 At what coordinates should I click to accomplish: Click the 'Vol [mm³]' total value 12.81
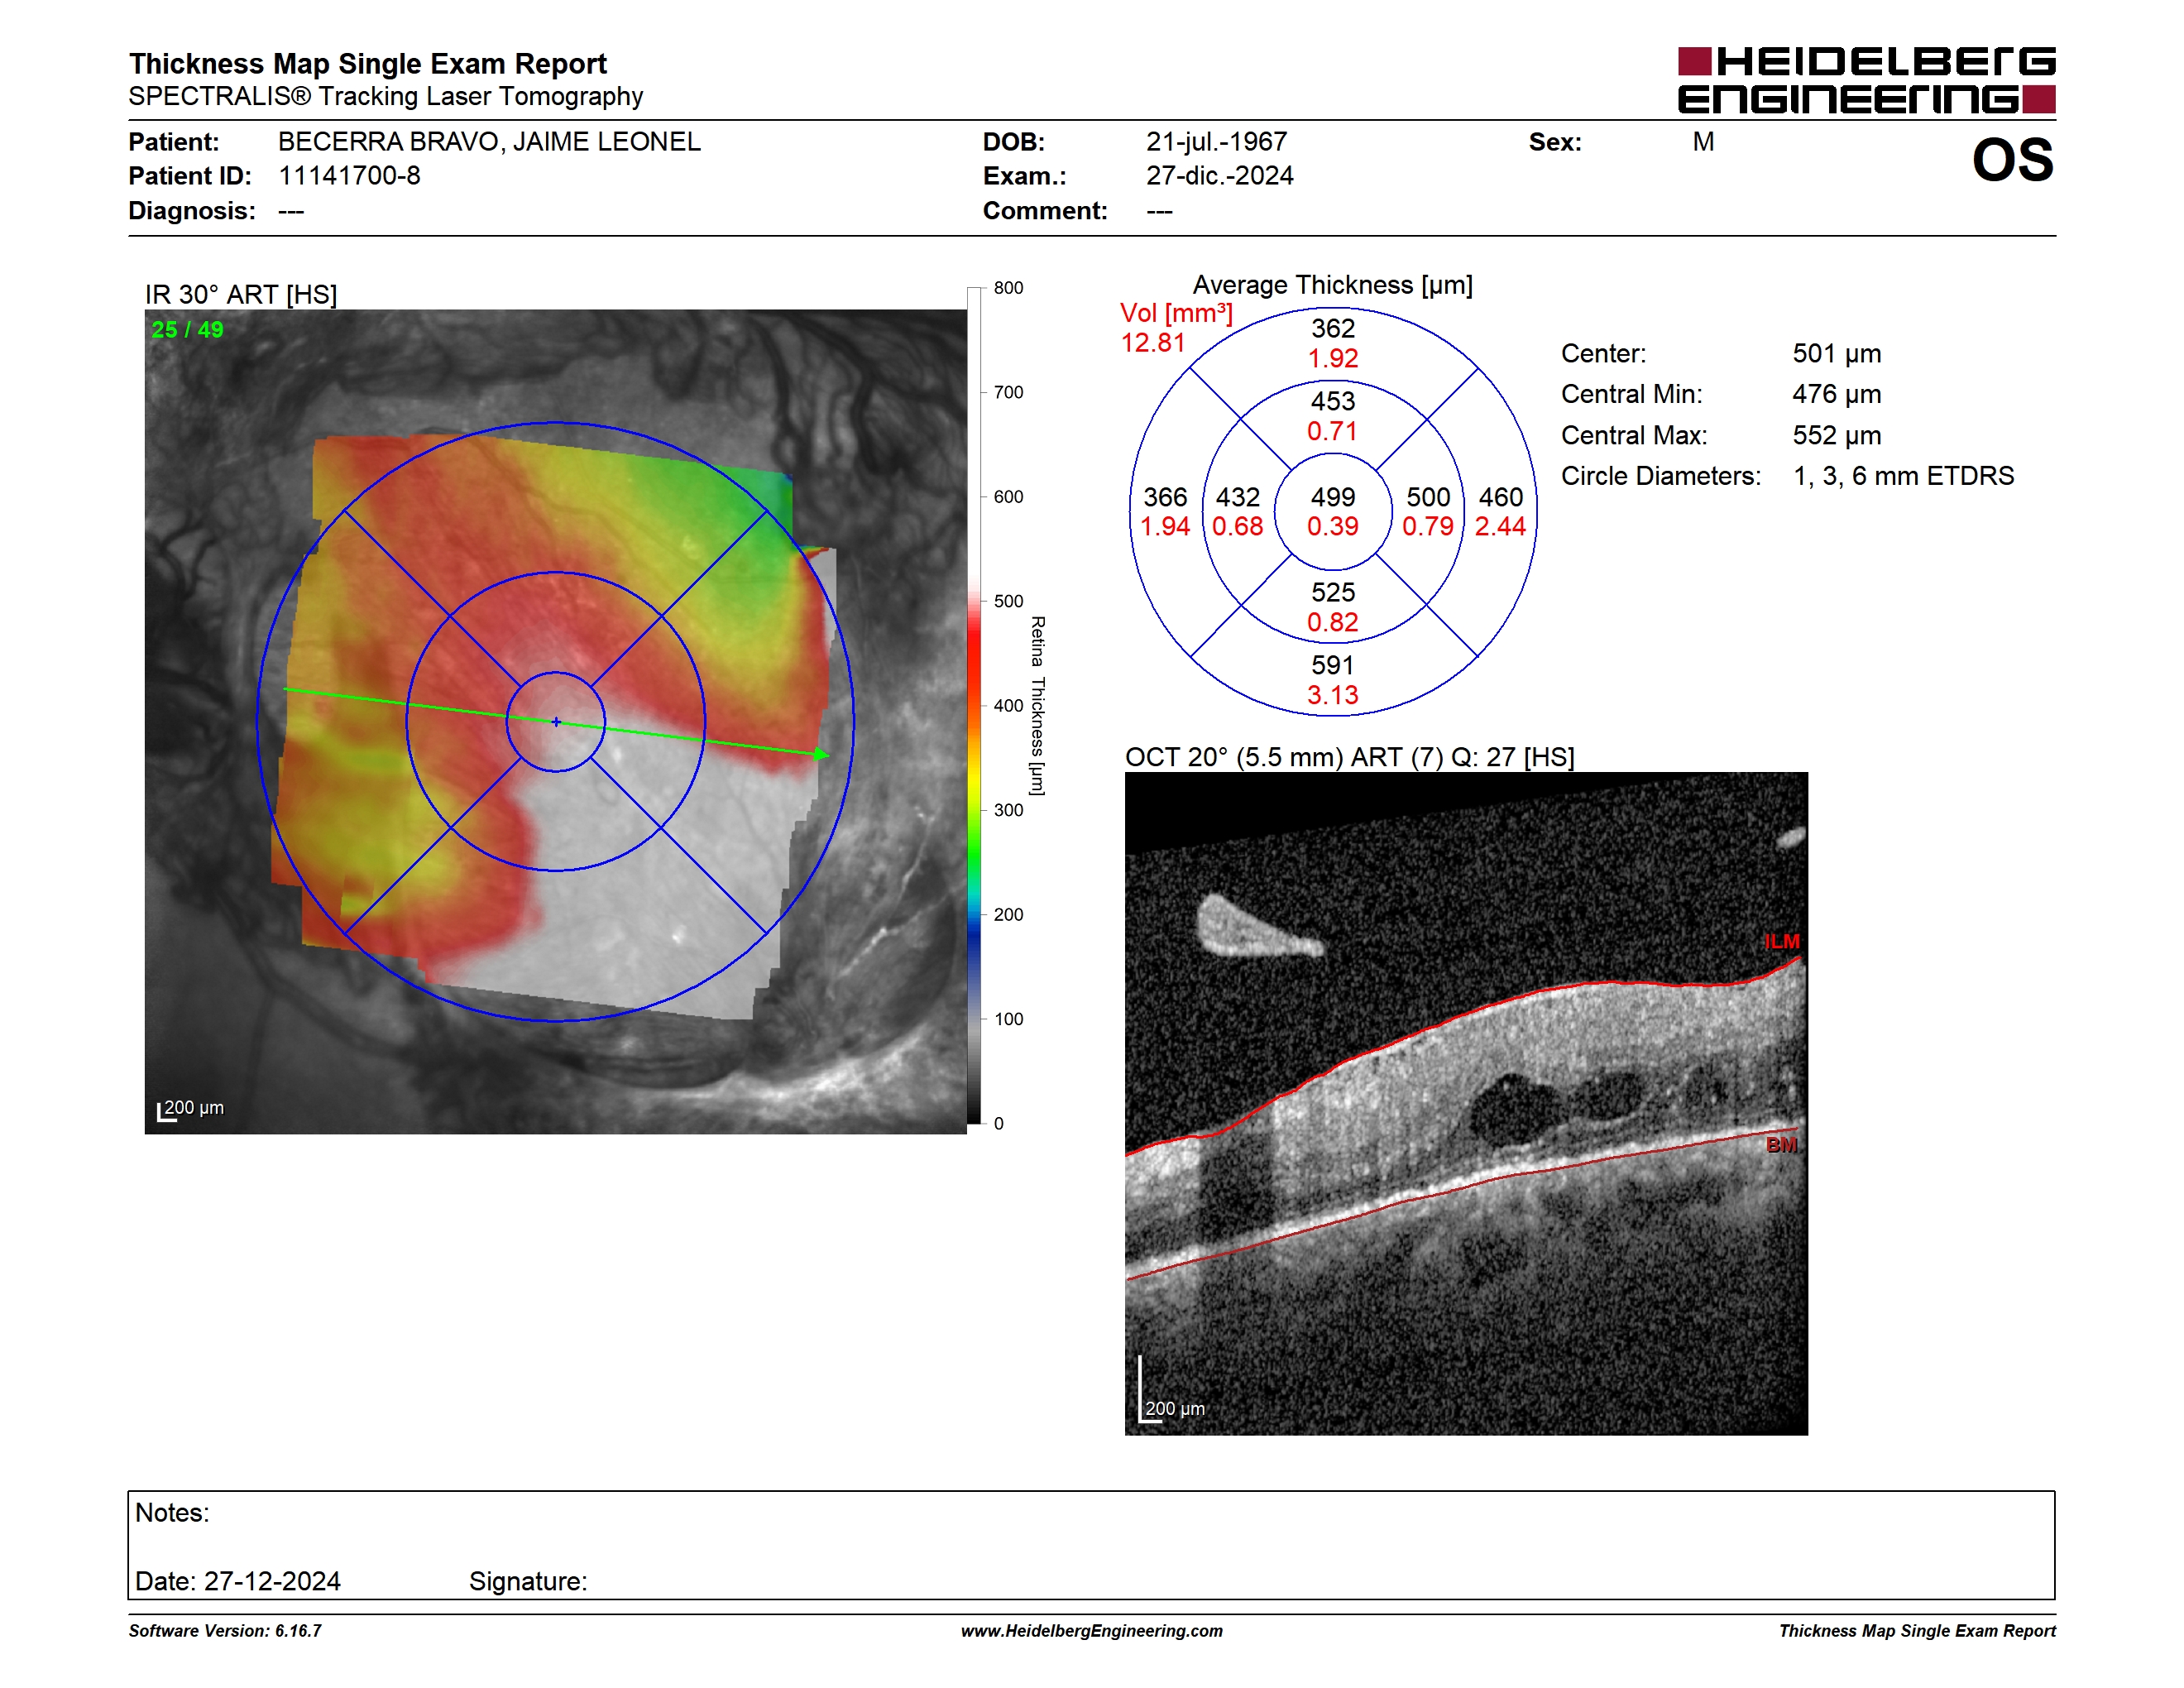click(x=1153, y=343)
